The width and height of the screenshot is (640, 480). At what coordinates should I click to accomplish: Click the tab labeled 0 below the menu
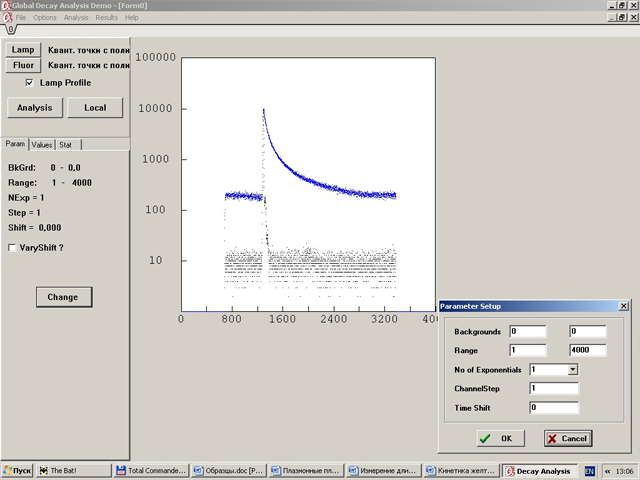point(10,30)
